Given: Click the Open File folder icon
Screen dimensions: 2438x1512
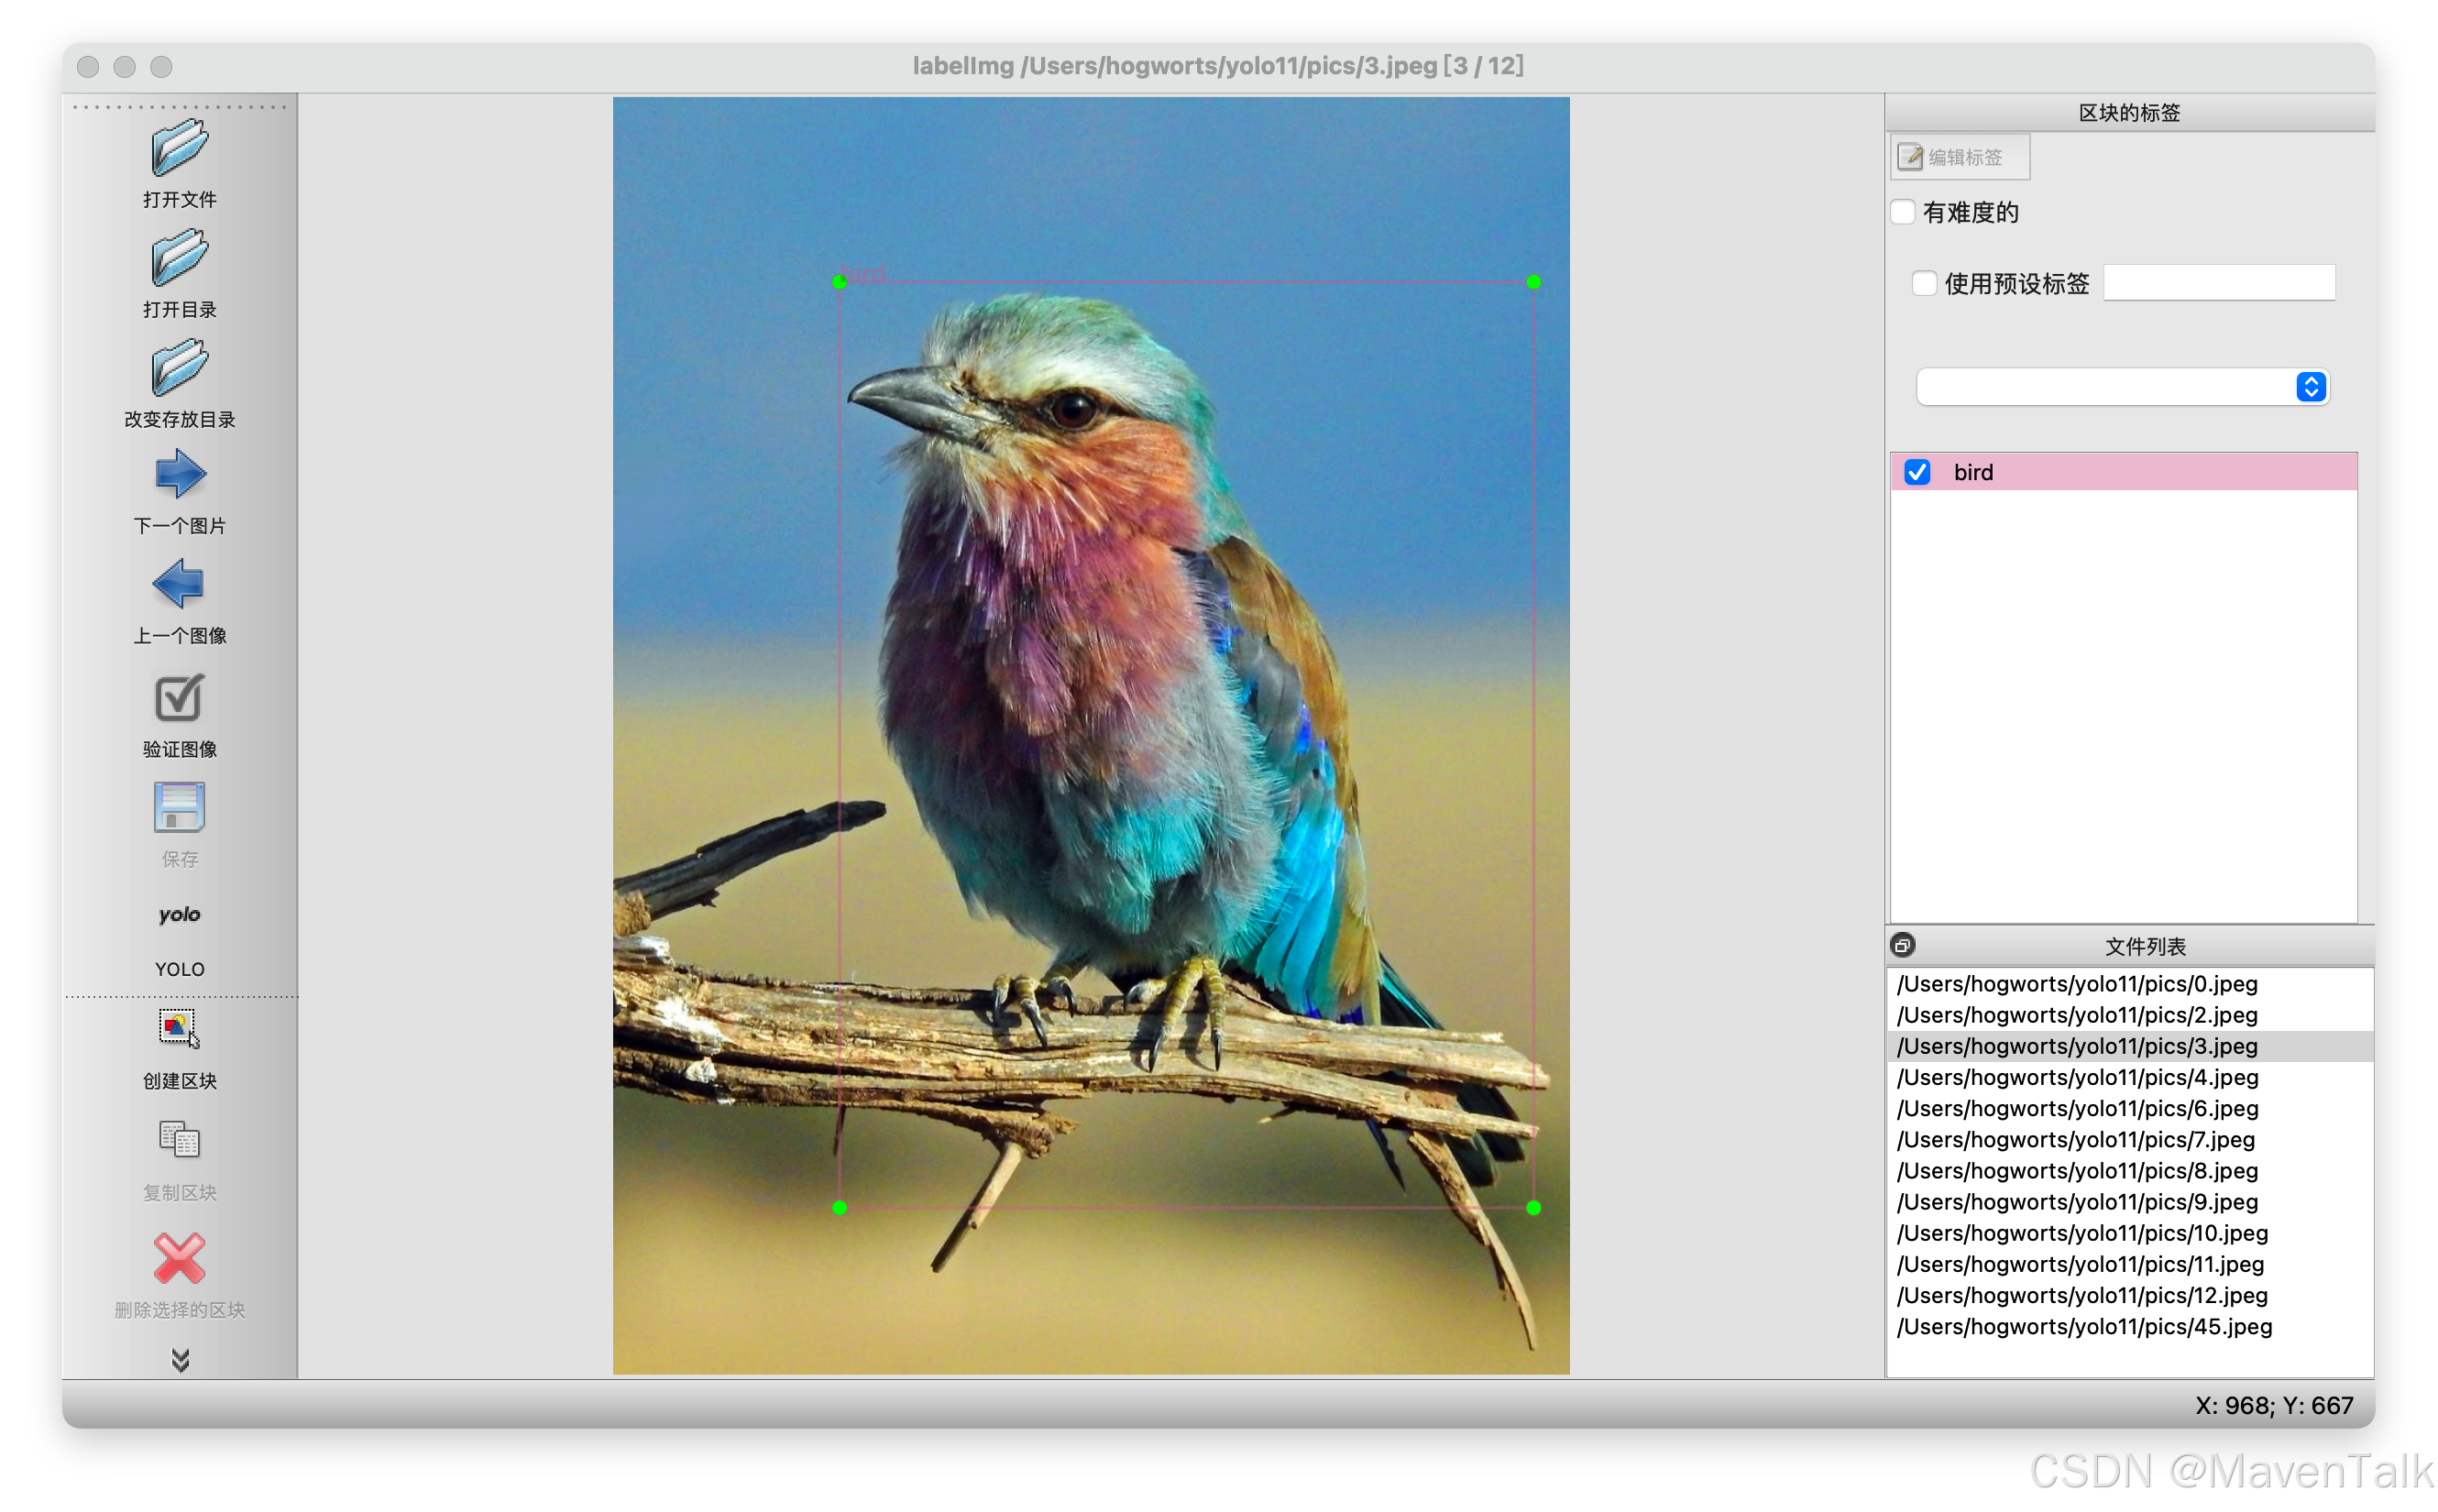Looking at the screenshot, I should [179, 148].
